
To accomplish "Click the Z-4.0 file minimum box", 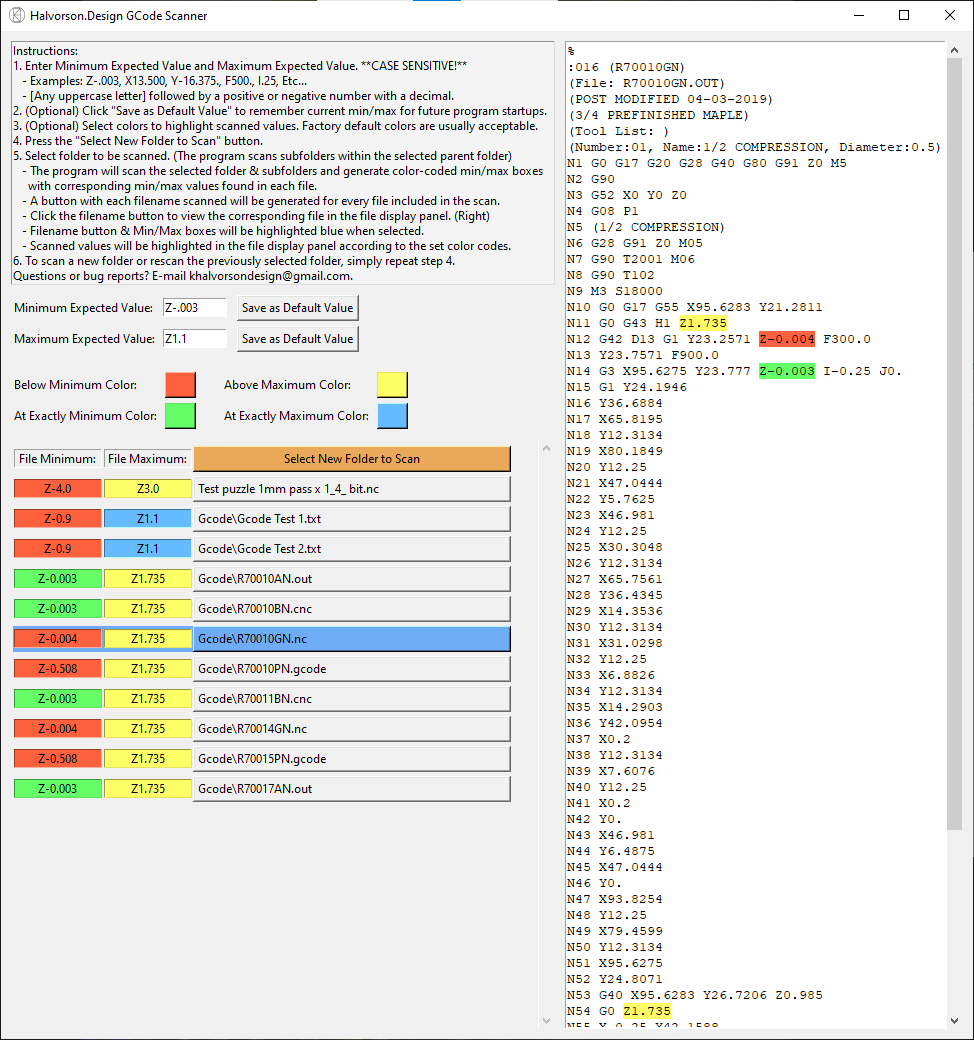I will 57,489.
